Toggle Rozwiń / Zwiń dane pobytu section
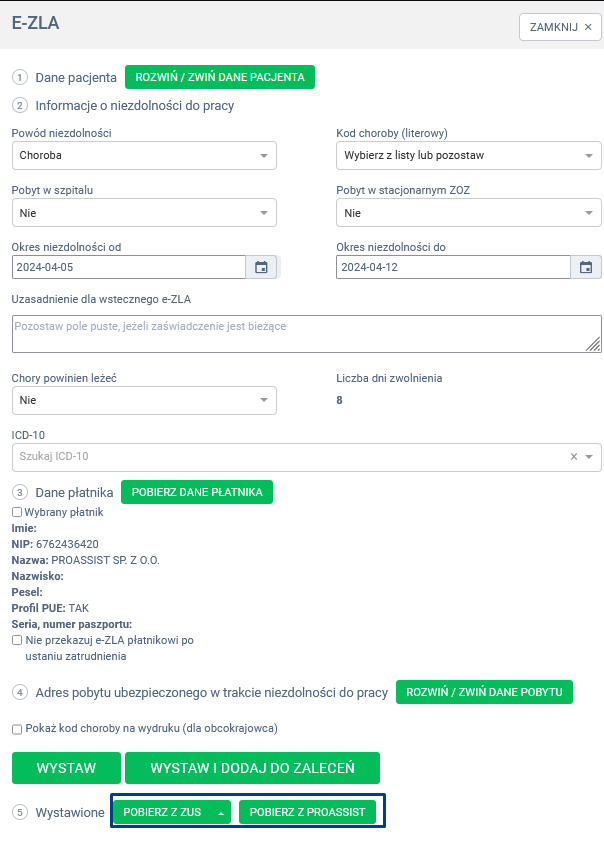Screen dimensions: 604x849 484,692
